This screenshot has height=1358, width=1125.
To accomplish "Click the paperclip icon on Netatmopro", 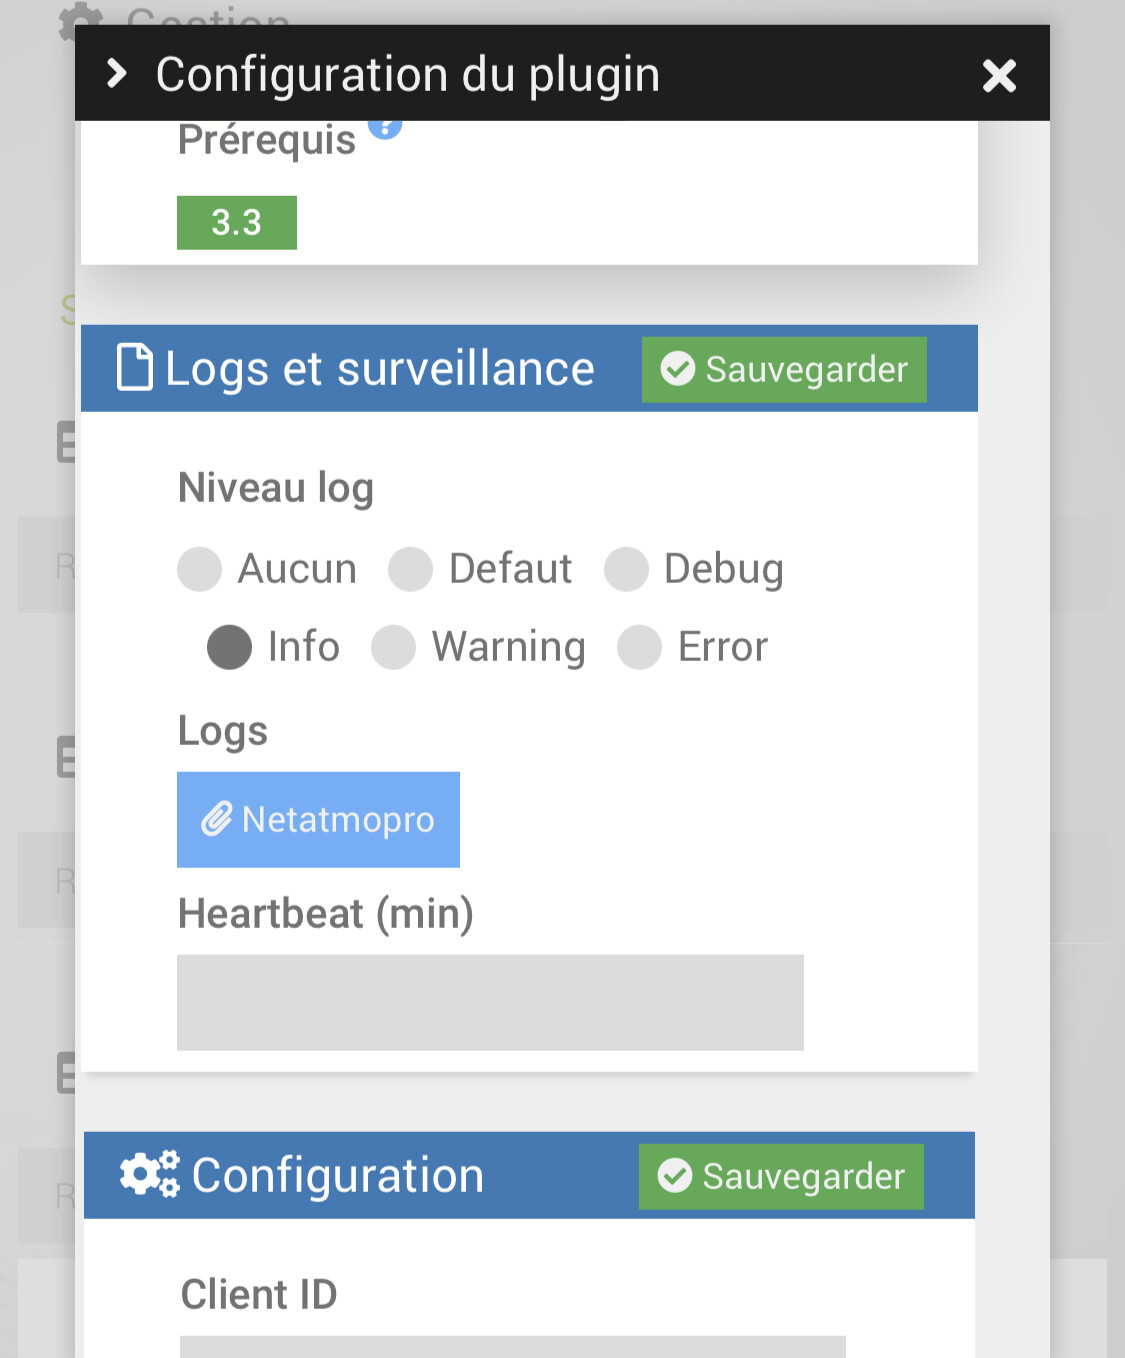I will coord(217,819).
